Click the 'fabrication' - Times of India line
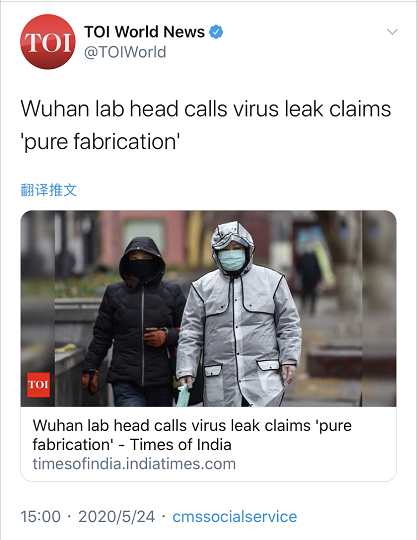The image size is (417, 540). pyautogui.click(x=132, y=445)
